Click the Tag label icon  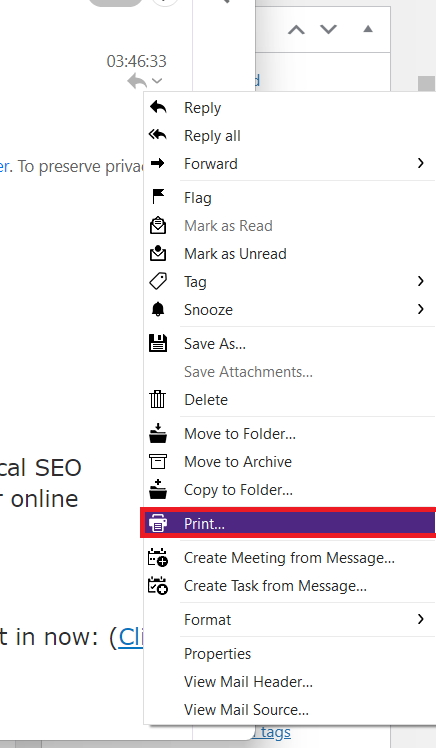click(158, 281)
